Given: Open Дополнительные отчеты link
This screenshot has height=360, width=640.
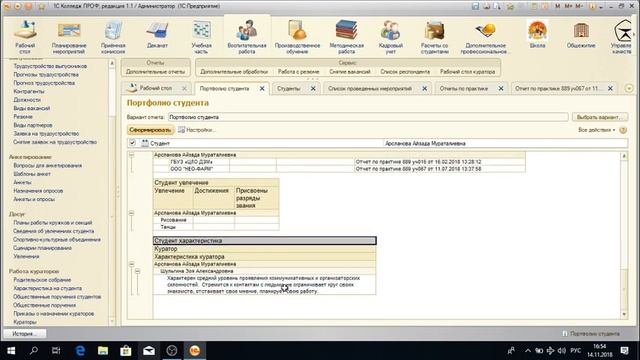Looking at the screenshot, I should click(x=156, y=71).
